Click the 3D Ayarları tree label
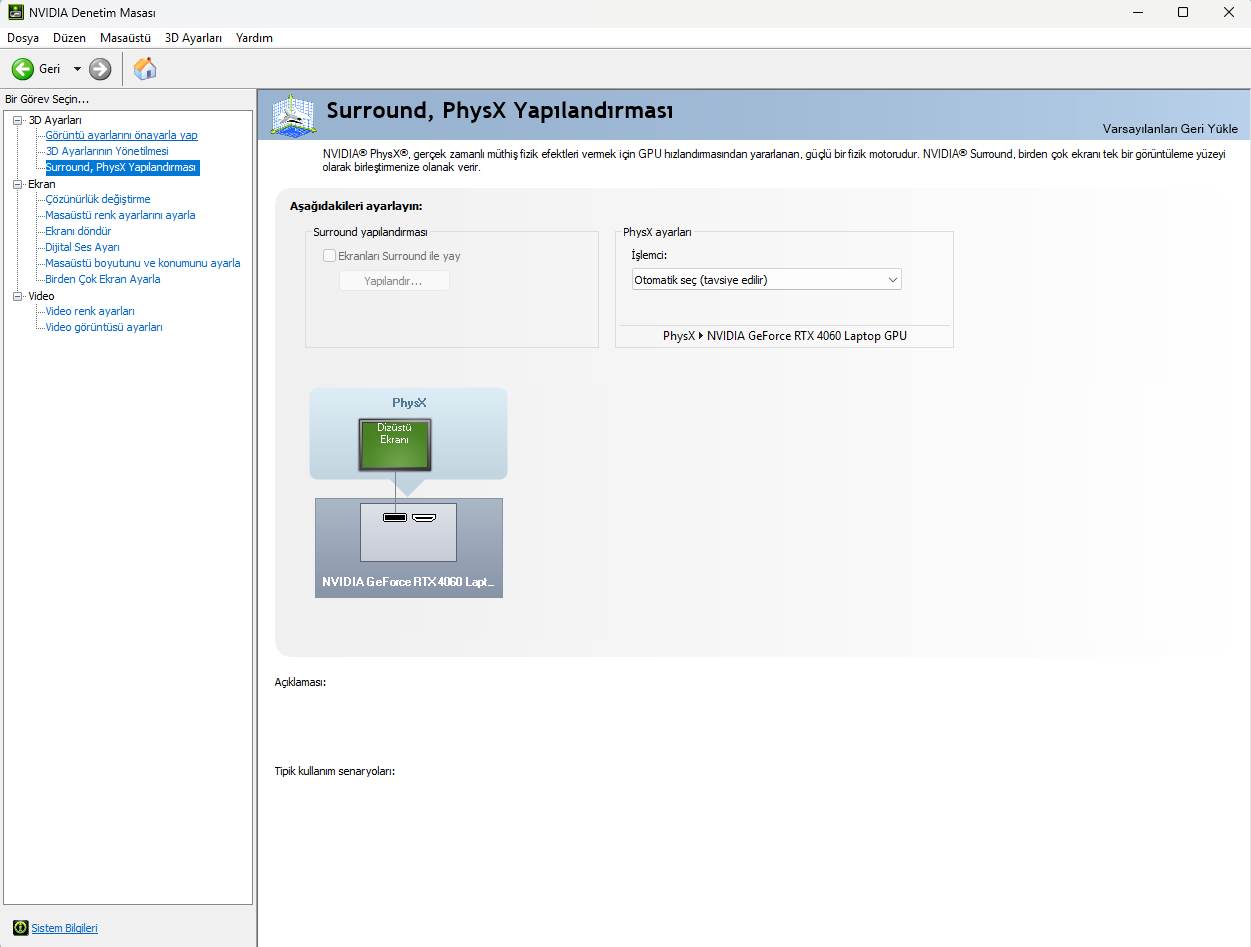Screen dimensions: 1251x947 click(x=55, y=120)
